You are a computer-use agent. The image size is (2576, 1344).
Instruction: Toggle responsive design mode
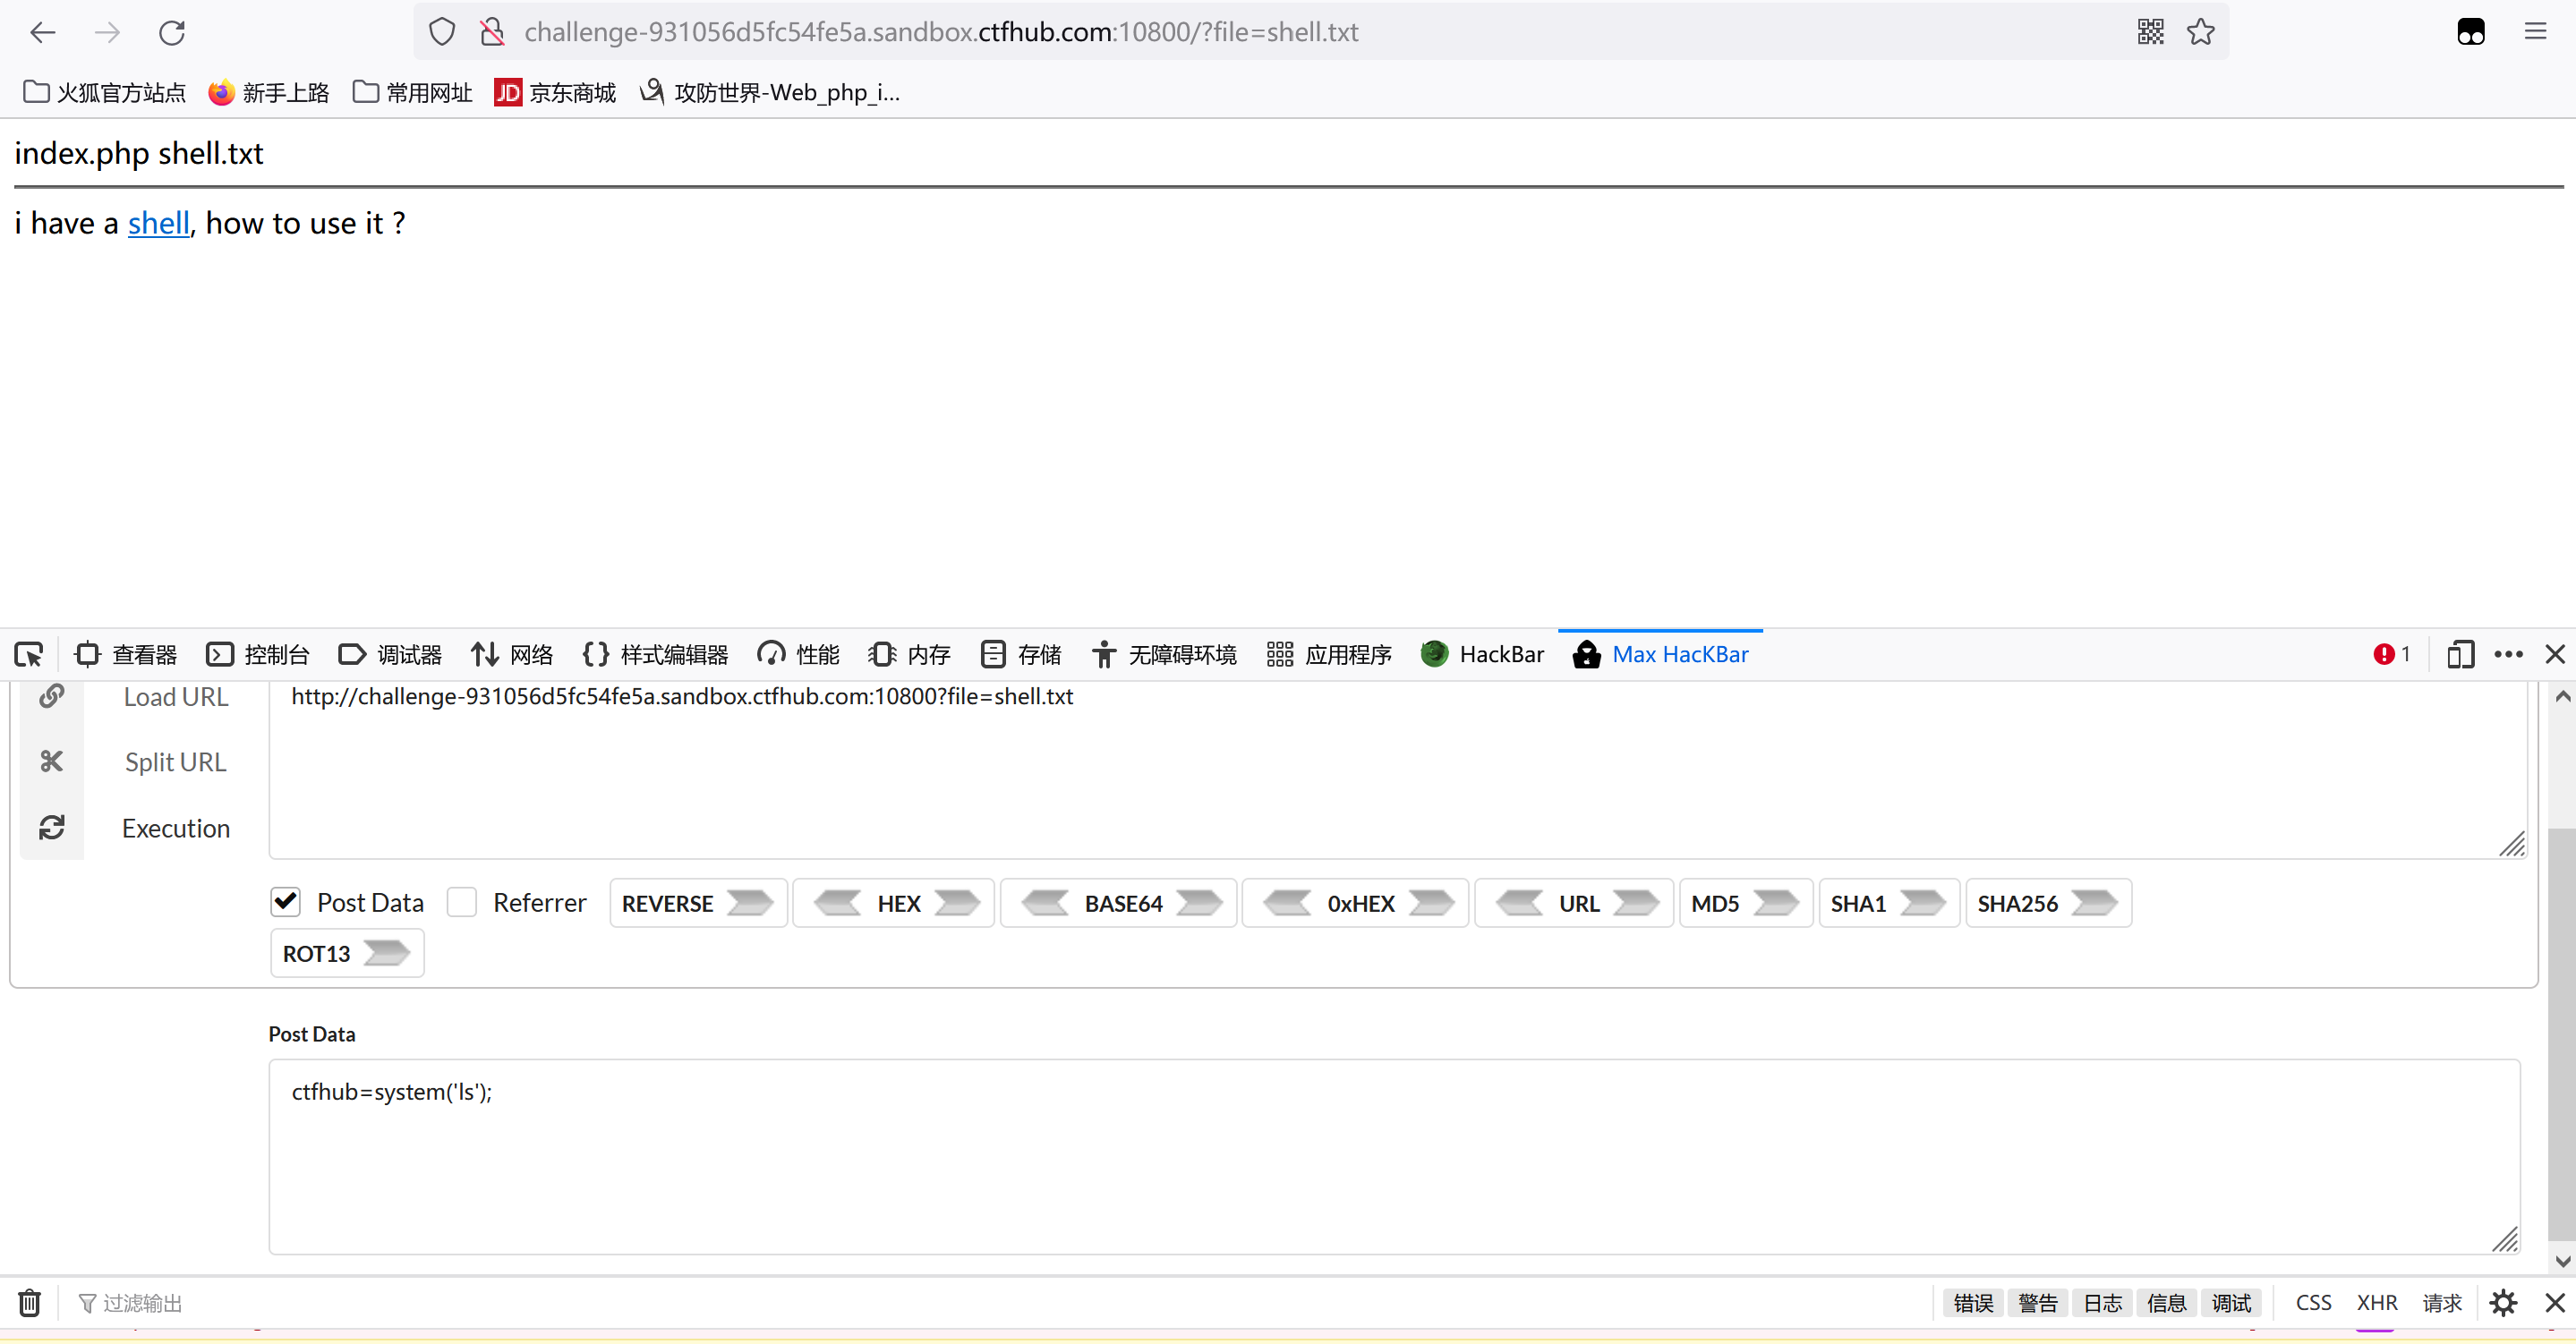tap(2460, 654)
